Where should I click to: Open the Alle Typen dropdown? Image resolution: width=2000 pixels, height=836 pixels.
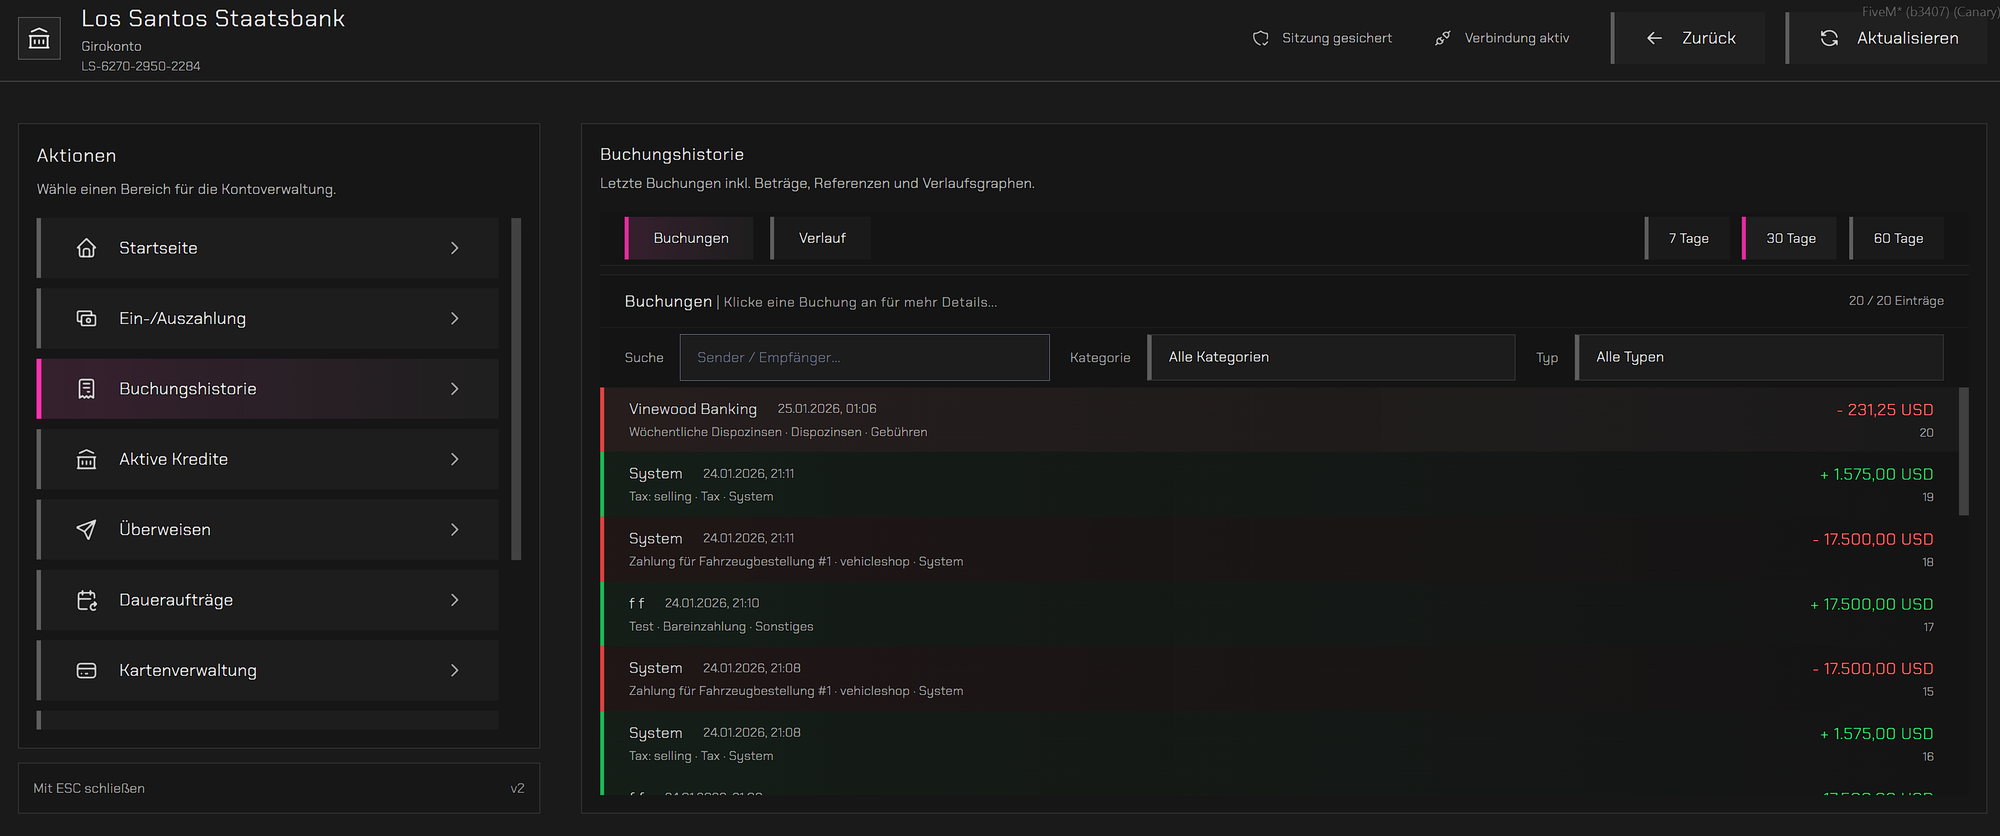pyautogui.click(x=1759, y=357)
